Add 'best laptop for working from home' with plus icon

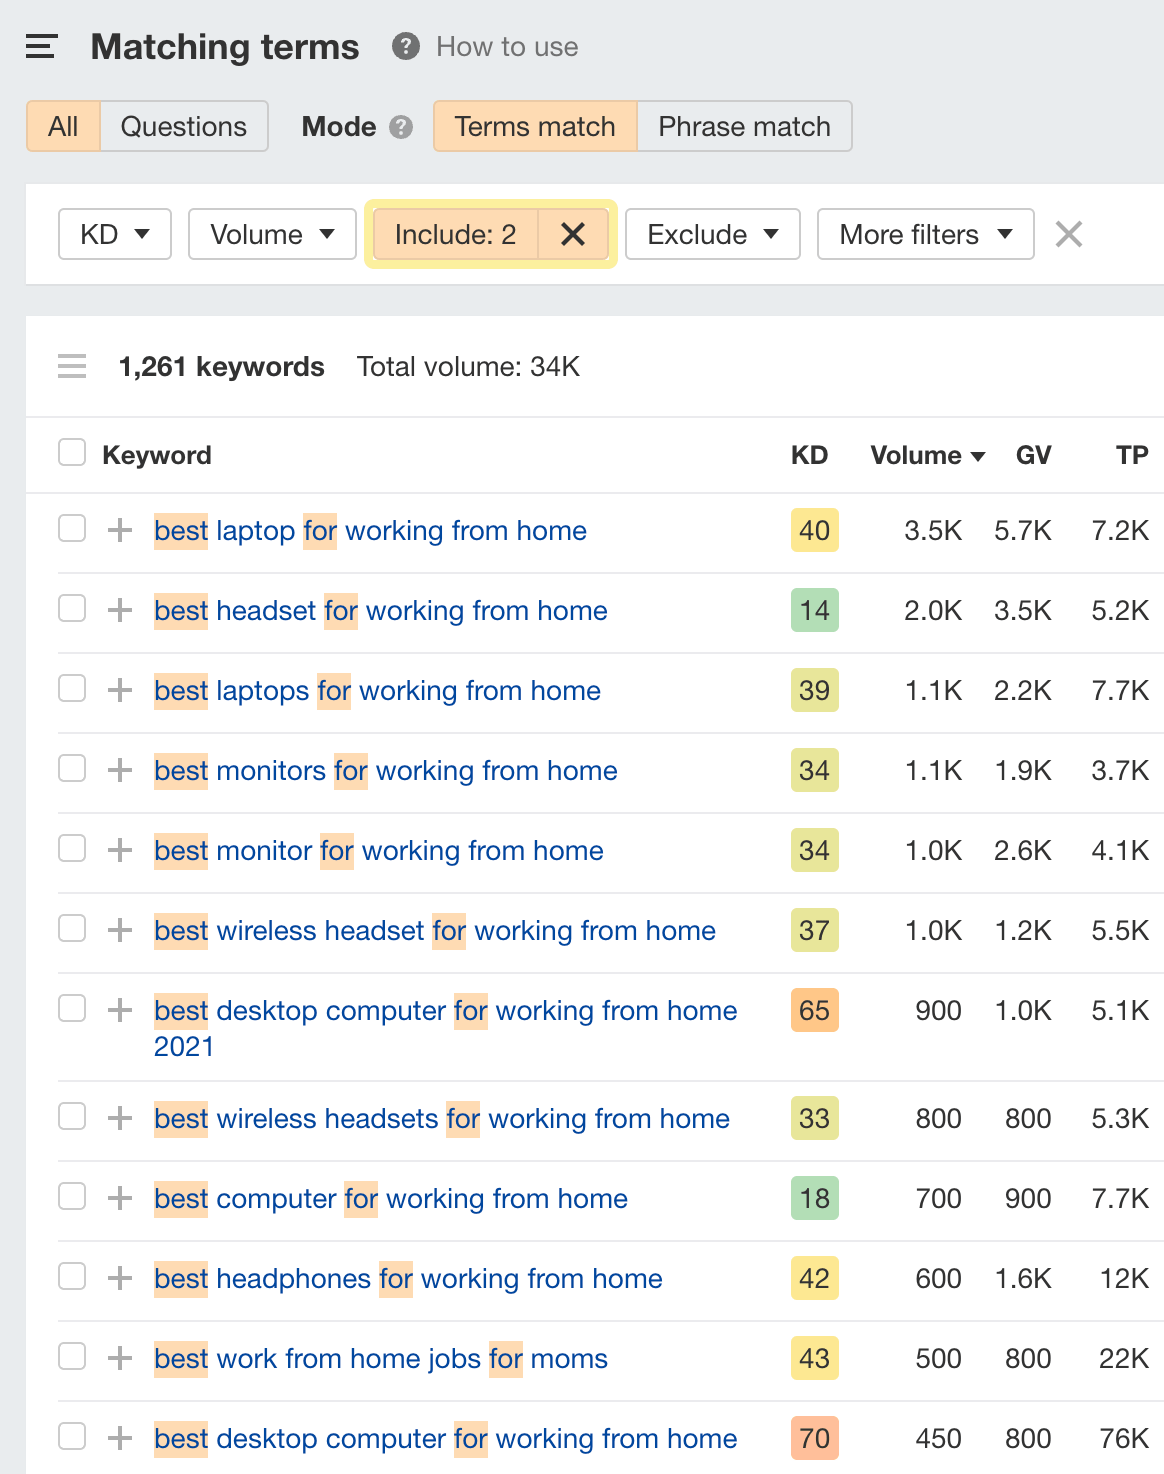(119, 530)
